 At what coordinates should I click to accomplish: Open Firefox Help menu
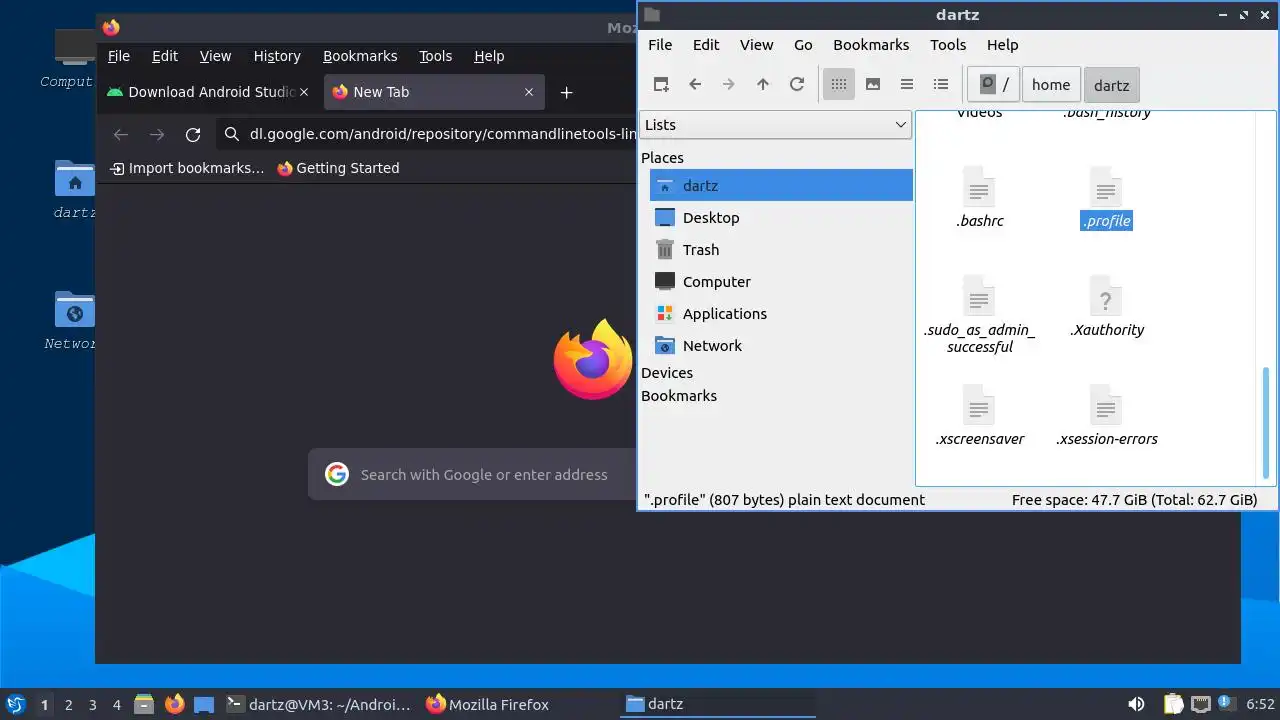pos(489,56)
